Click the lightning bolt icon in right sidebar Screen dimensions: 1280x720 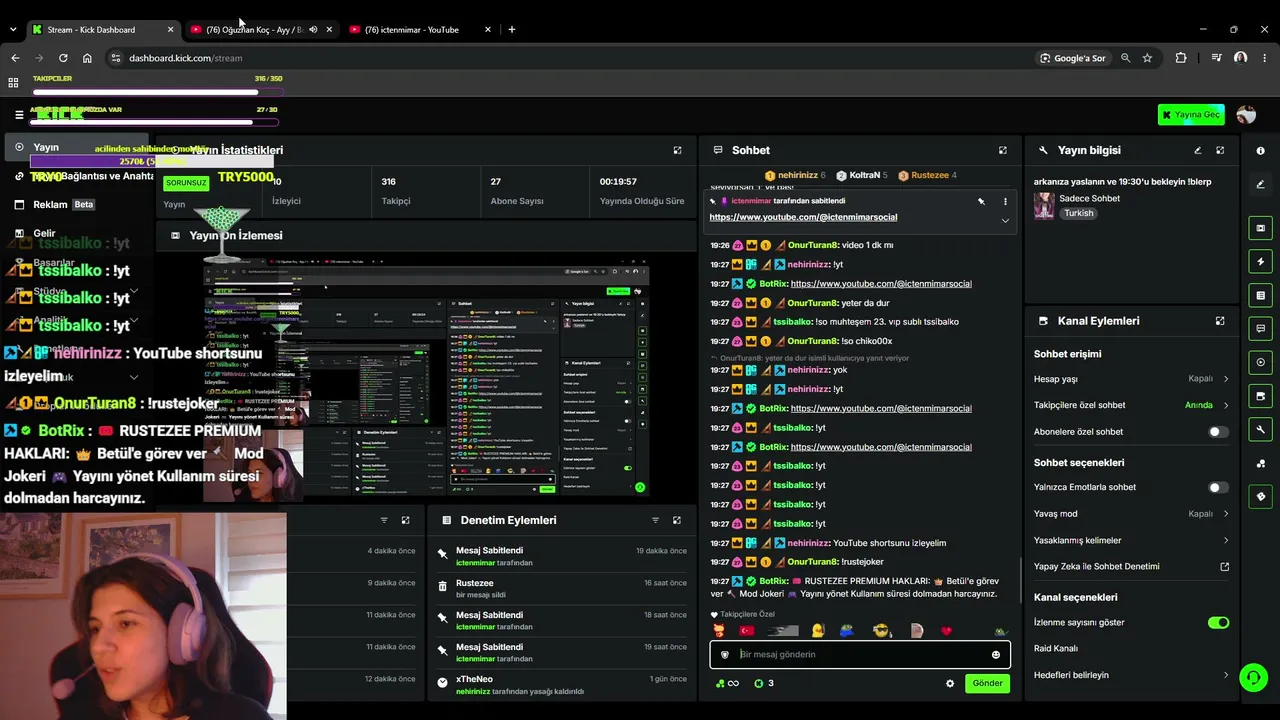pos(1260,262)
